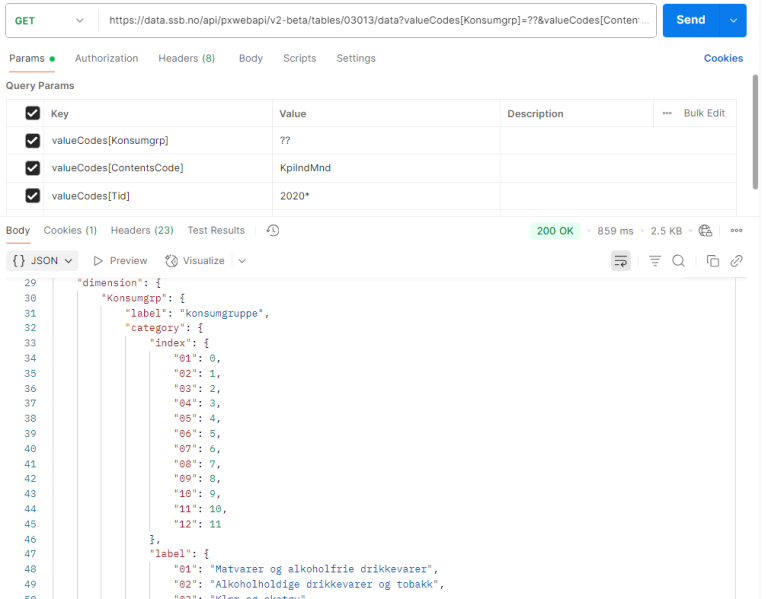Click the value cell containing ??

[386, 141]
